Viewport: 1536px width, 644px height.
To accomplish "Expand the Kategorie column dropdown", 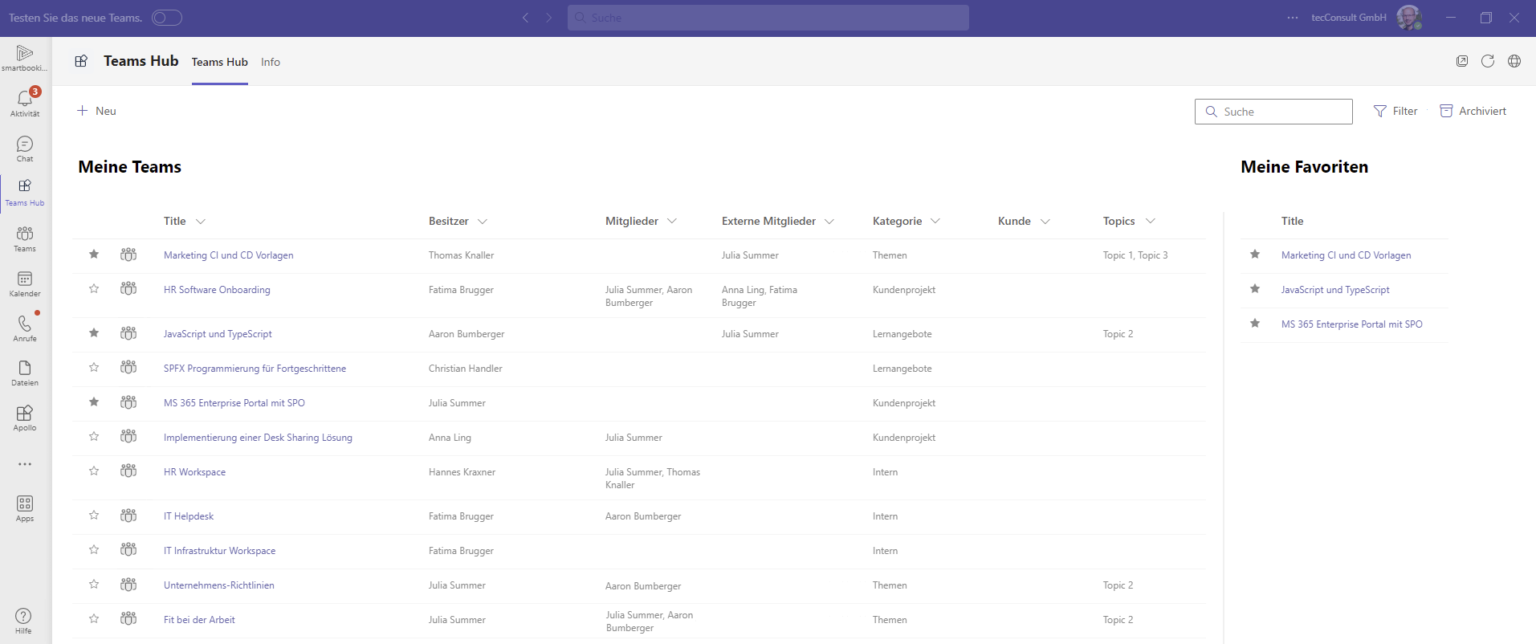I will pos(933,221).
